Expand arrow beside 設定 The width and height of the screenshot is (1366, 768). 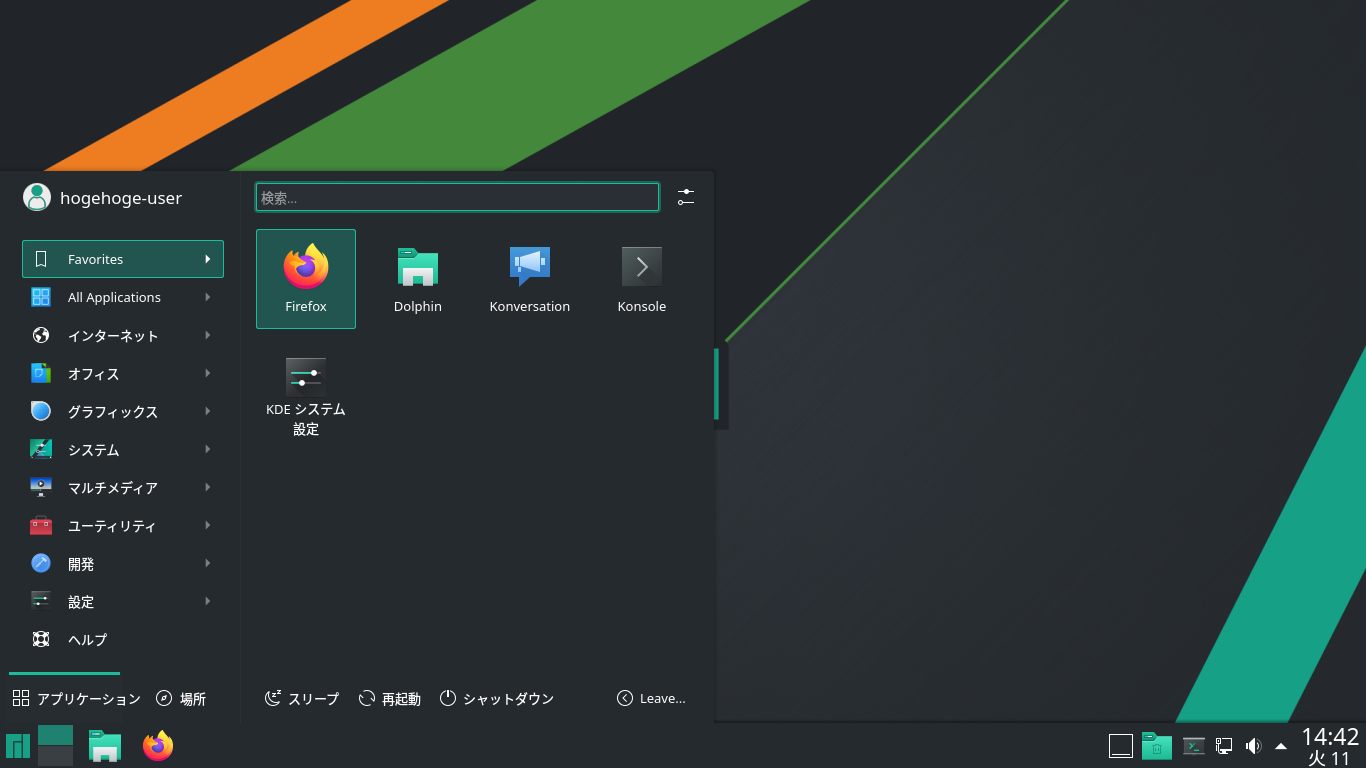coord(208,601)
